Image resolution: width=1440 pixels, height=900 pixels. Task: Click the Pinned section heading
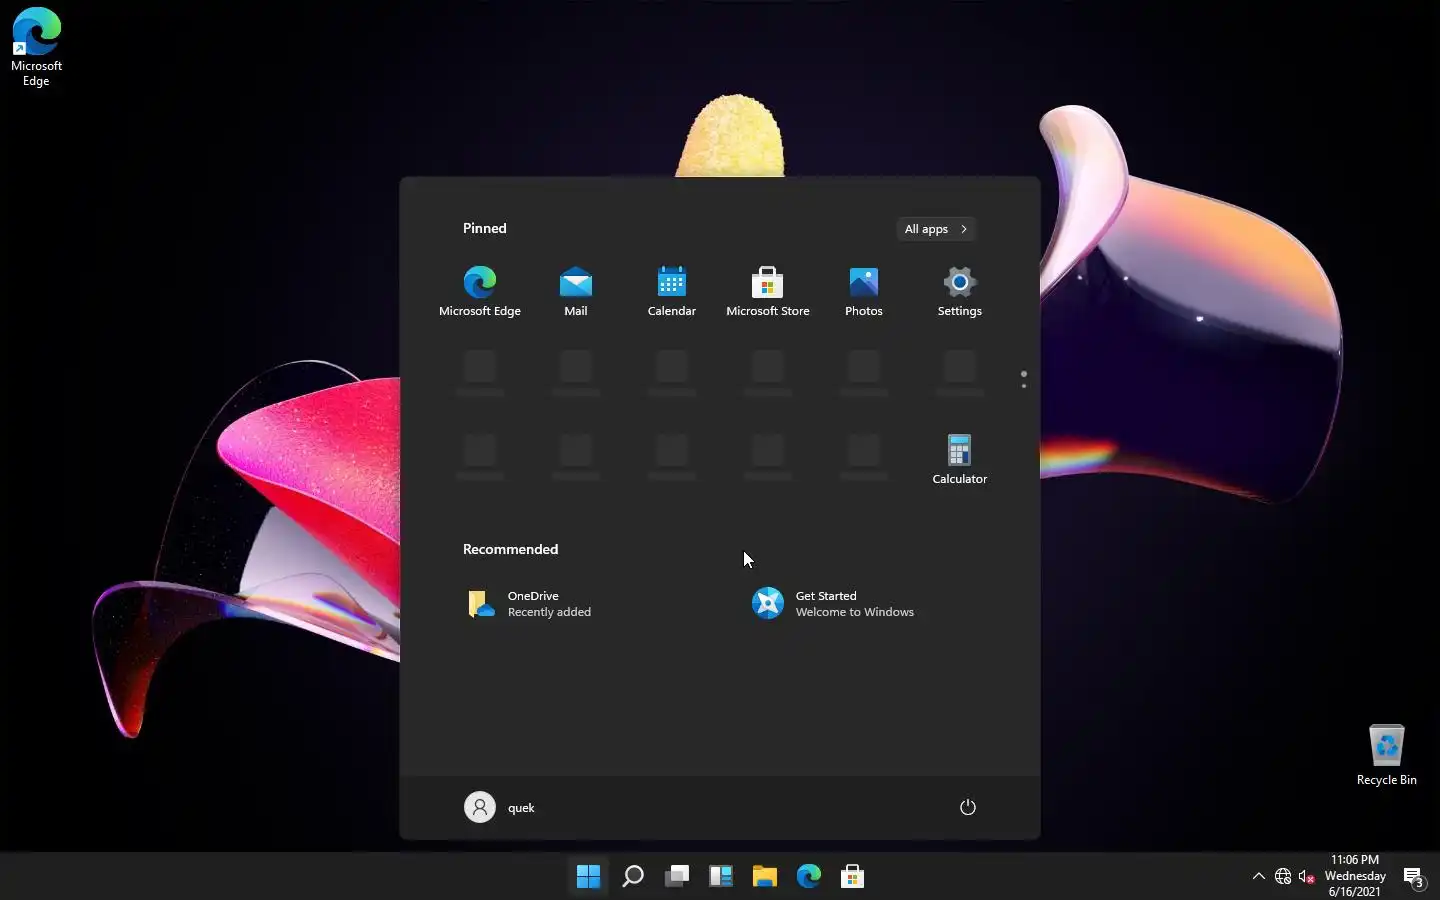pyautogui.click(x=485, y=229)
